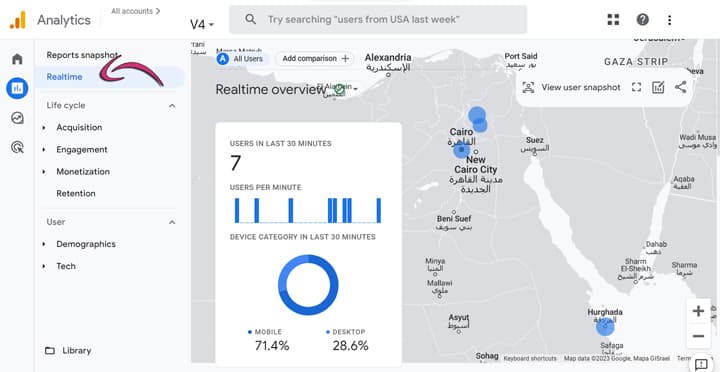
Task: Open the Explore icon in left rail
Action: click(17, 118)
